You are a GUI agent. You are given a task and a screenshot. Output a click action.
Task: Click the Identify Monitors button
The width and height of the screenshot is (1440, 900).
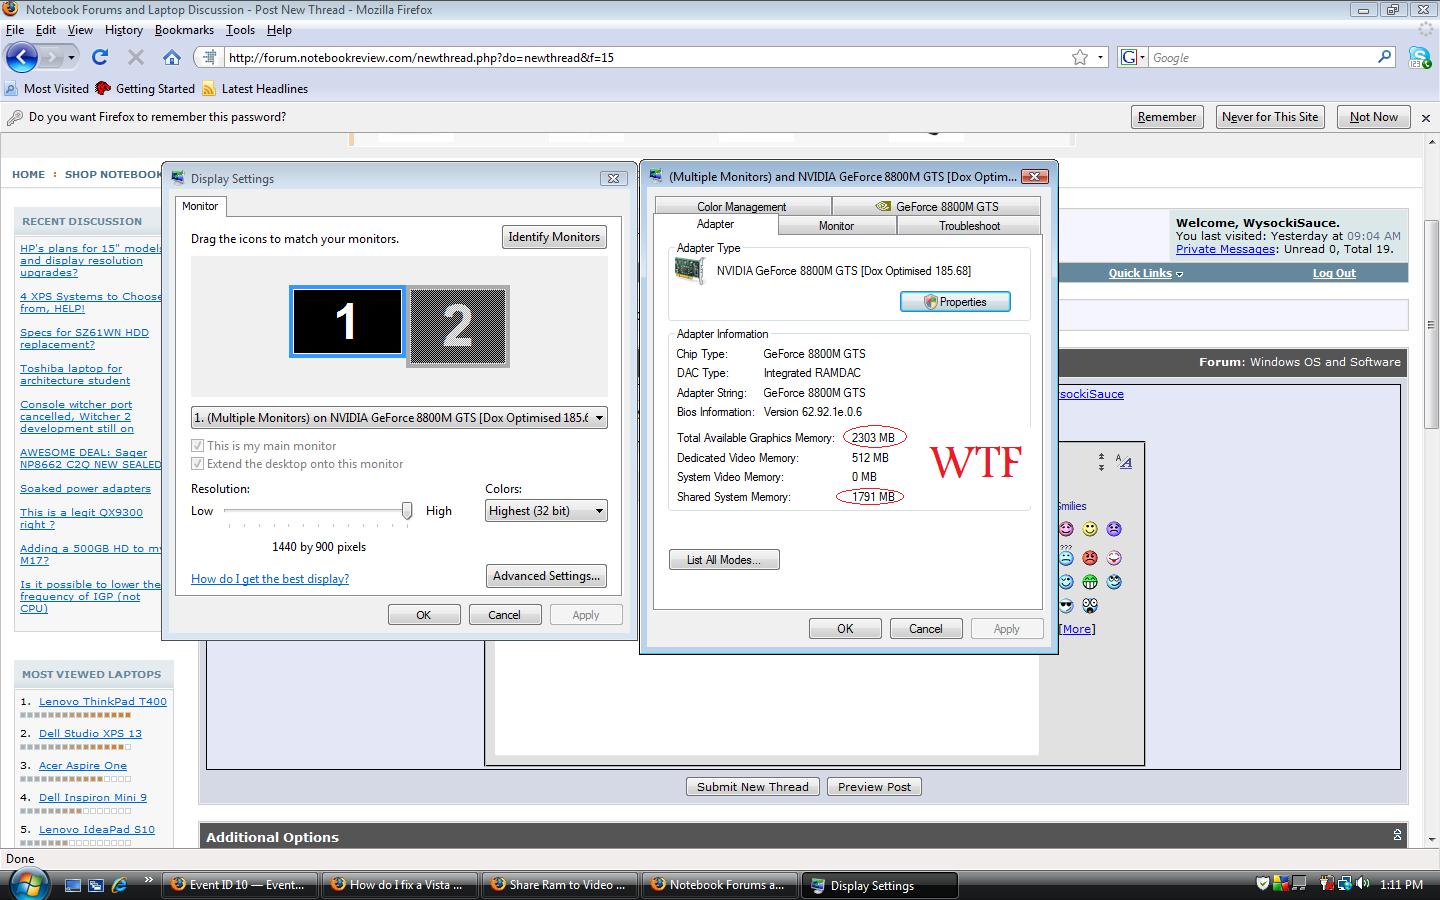coord(554,237)
